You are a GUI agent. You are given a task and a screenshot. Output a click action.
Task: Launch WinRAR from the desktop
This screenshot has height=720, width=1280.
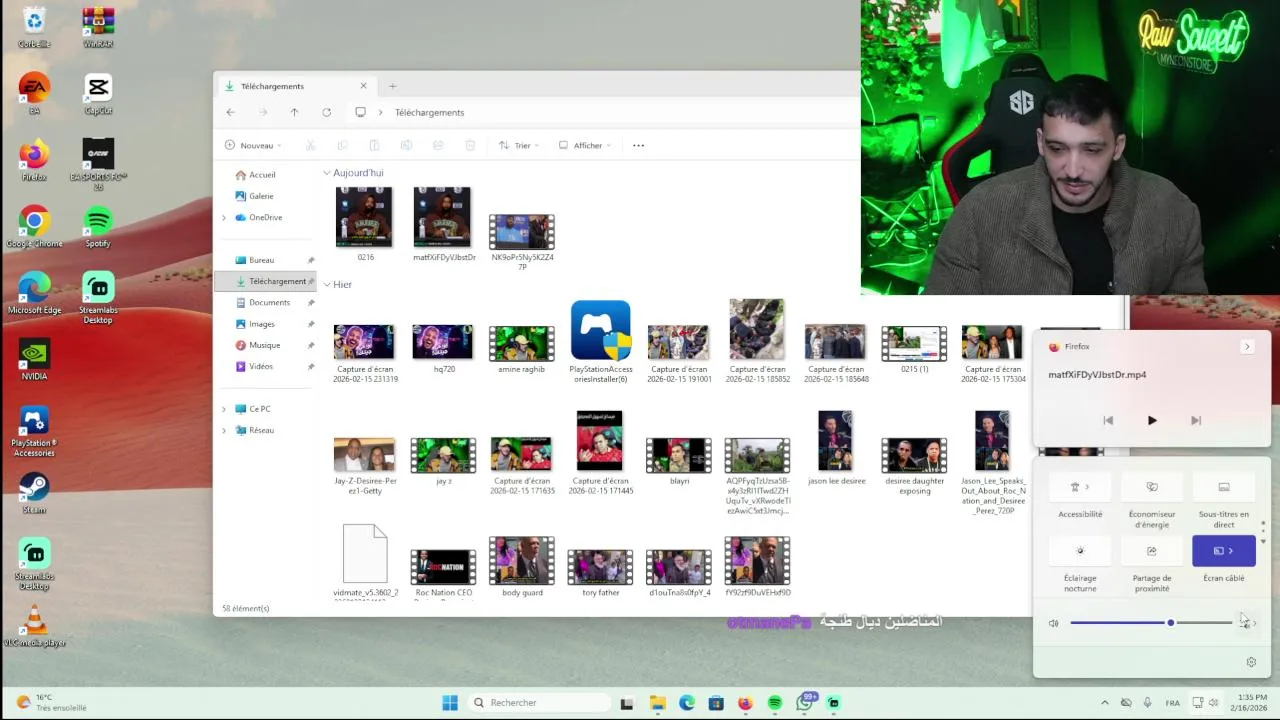coord(98,27)
